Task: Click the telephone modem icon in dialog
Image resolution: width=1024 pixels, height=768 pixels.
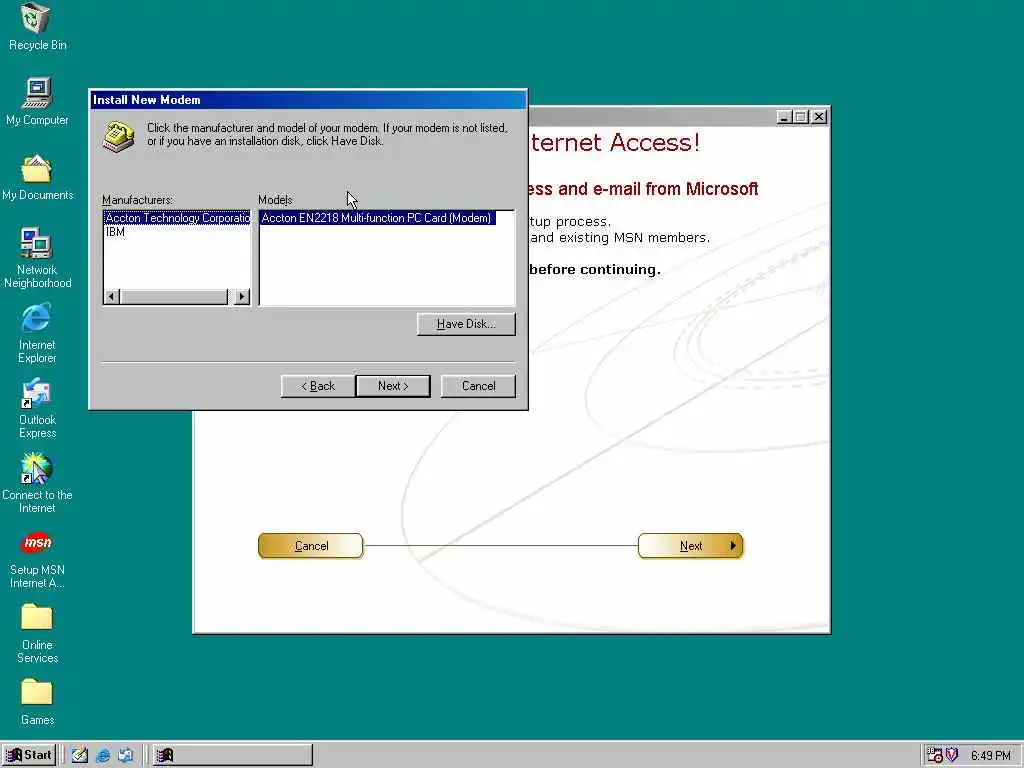Action: (118, 136)
